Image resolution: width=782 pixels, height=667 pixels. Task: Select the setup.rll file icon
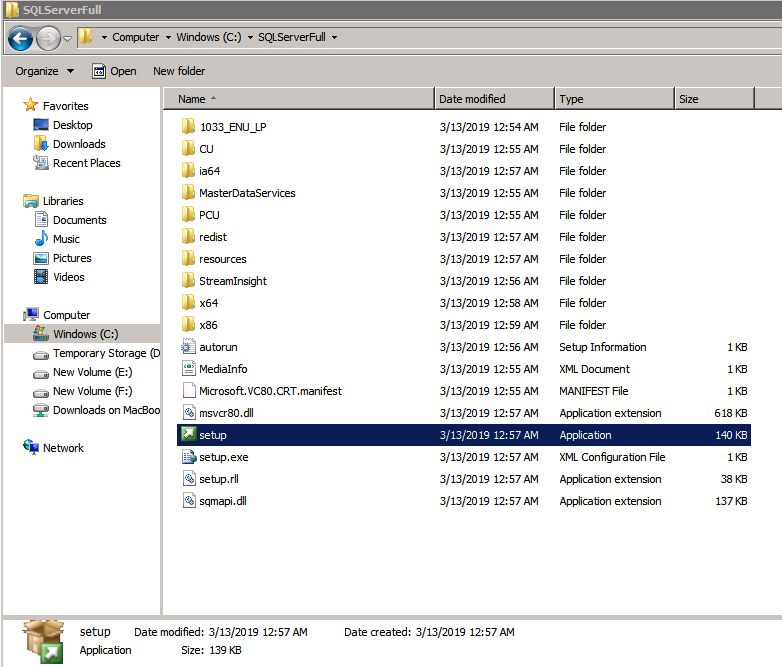pyautogui.click(x=188, y=478)
